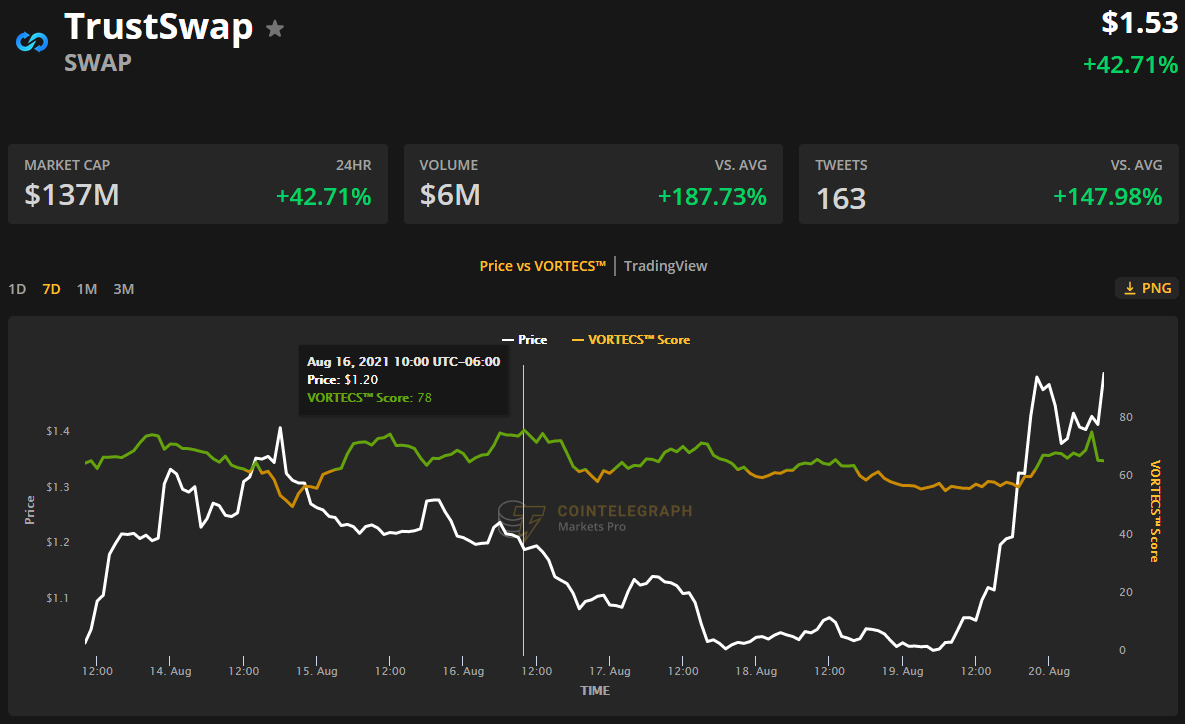Click the TrustSwap logo icon
1185x724 pixels.
pos(31,42)
